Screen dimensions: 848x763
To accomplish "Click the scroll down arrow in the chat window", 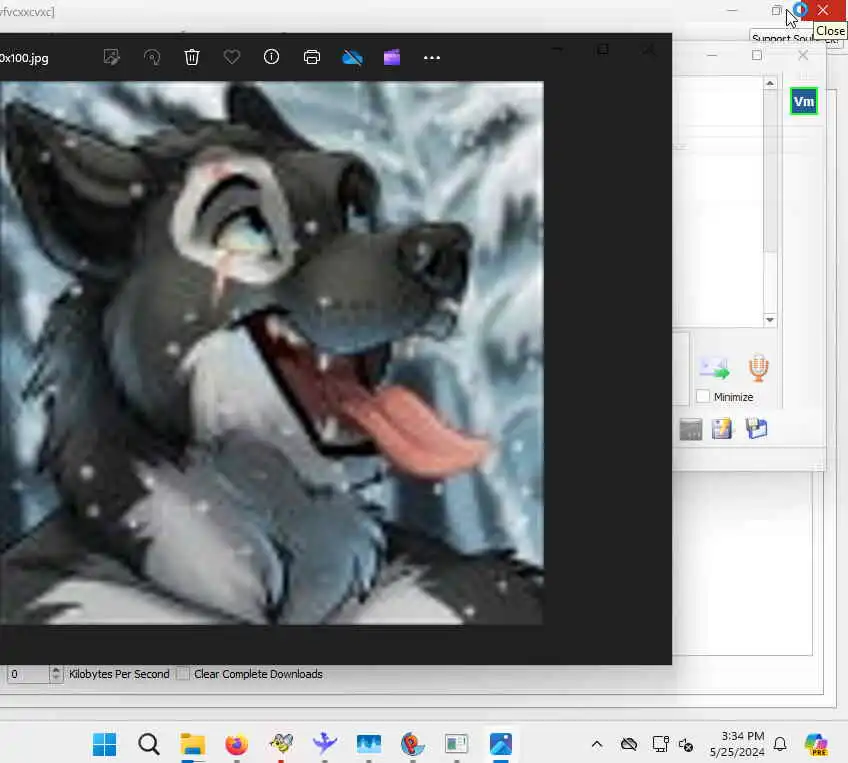I will (770, 320).
